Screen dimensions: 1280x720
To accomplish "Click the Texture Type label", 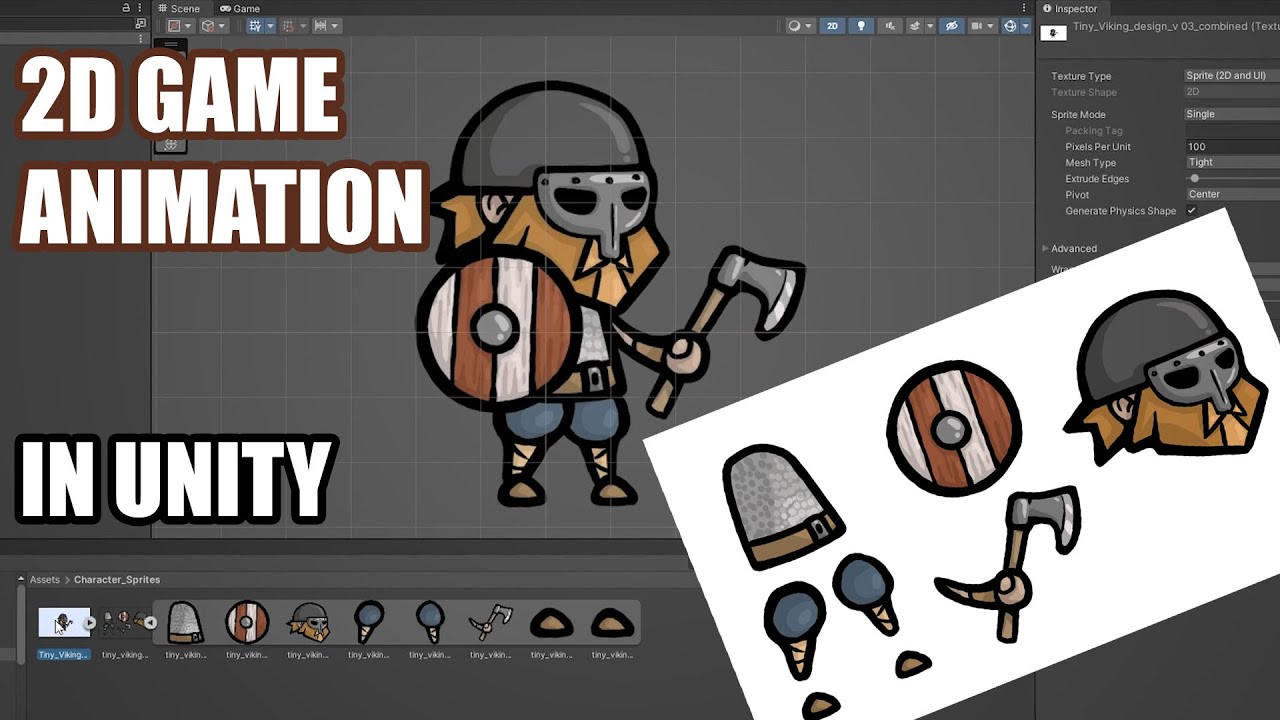I will point(1081,76).
